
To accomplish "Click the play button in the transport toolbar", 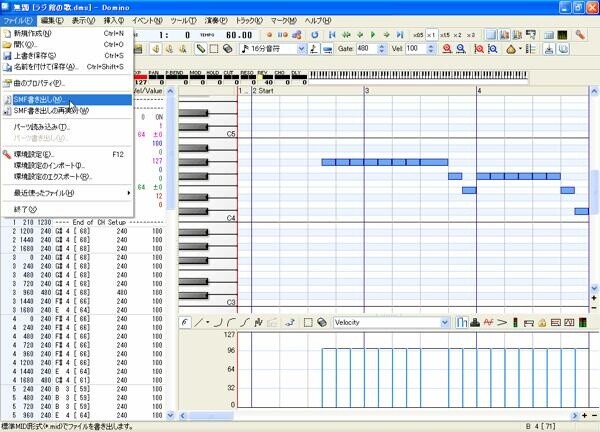I will [373, 35].
